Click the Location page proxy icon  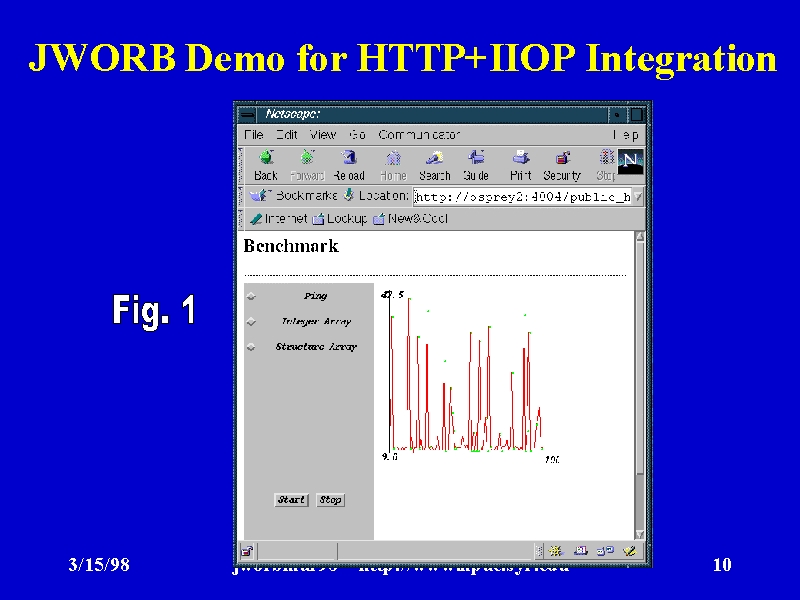click(348, 195)
